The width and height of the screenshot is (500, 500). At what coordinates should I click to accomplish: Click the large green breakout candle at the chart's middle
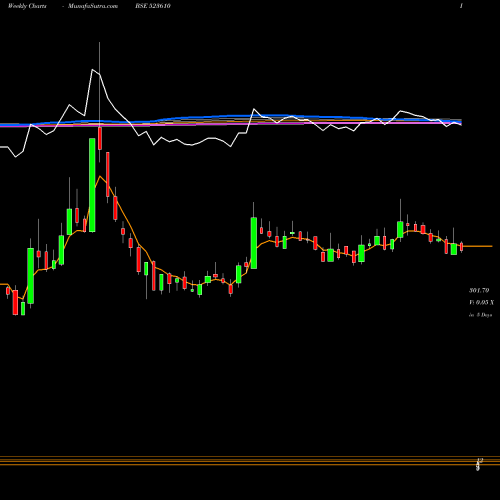tap(254, 243)
